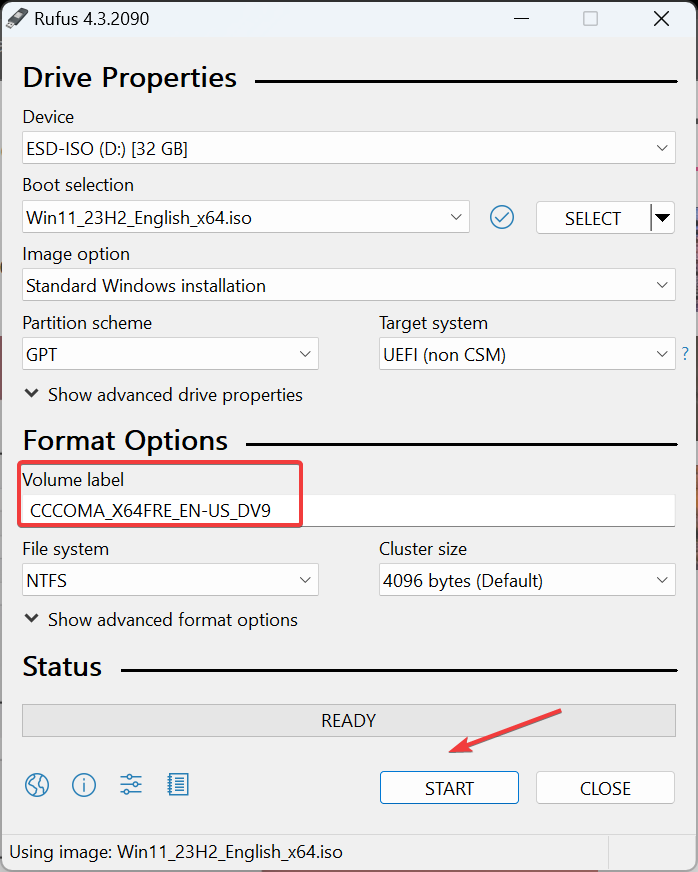Show the log icon
This screenshot has width=698, height=872.
tap(178, 785)
